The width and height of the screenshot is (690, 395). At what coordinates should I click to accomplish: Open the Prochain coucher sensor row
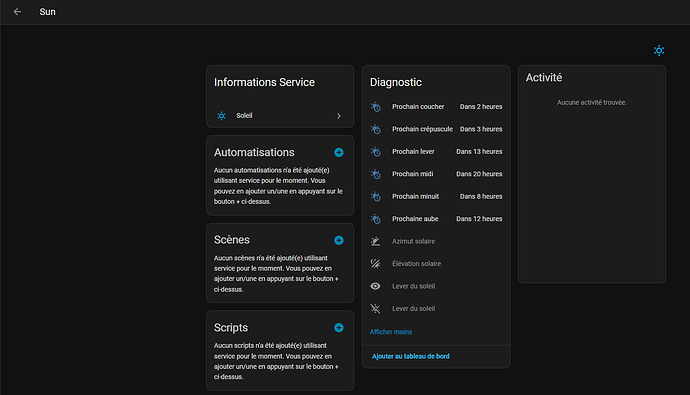[436, 107]
